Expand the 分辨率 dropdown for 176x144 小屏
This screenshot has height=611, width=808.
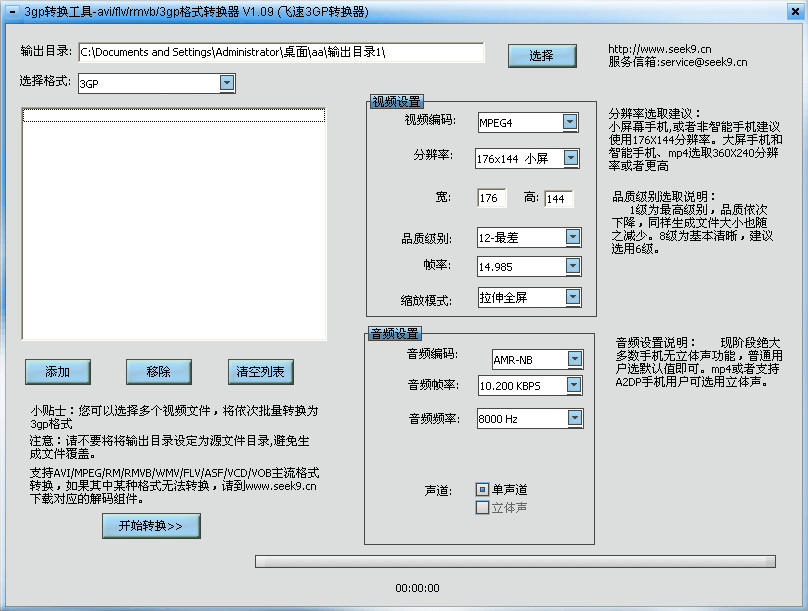pyautogui.click(x=570, y=158)
